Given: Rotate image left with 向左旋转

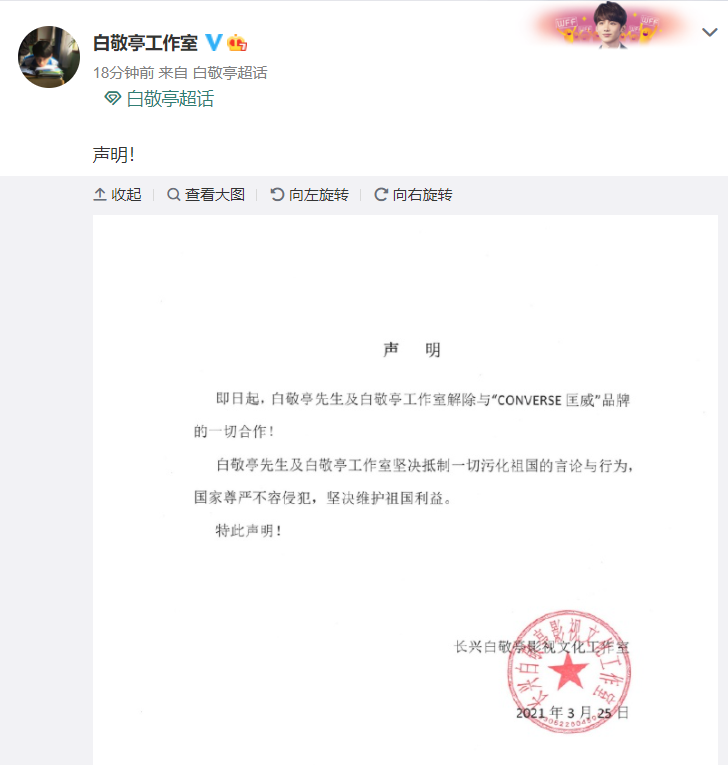Looking at the screenshot, I should tap(309, 195).
